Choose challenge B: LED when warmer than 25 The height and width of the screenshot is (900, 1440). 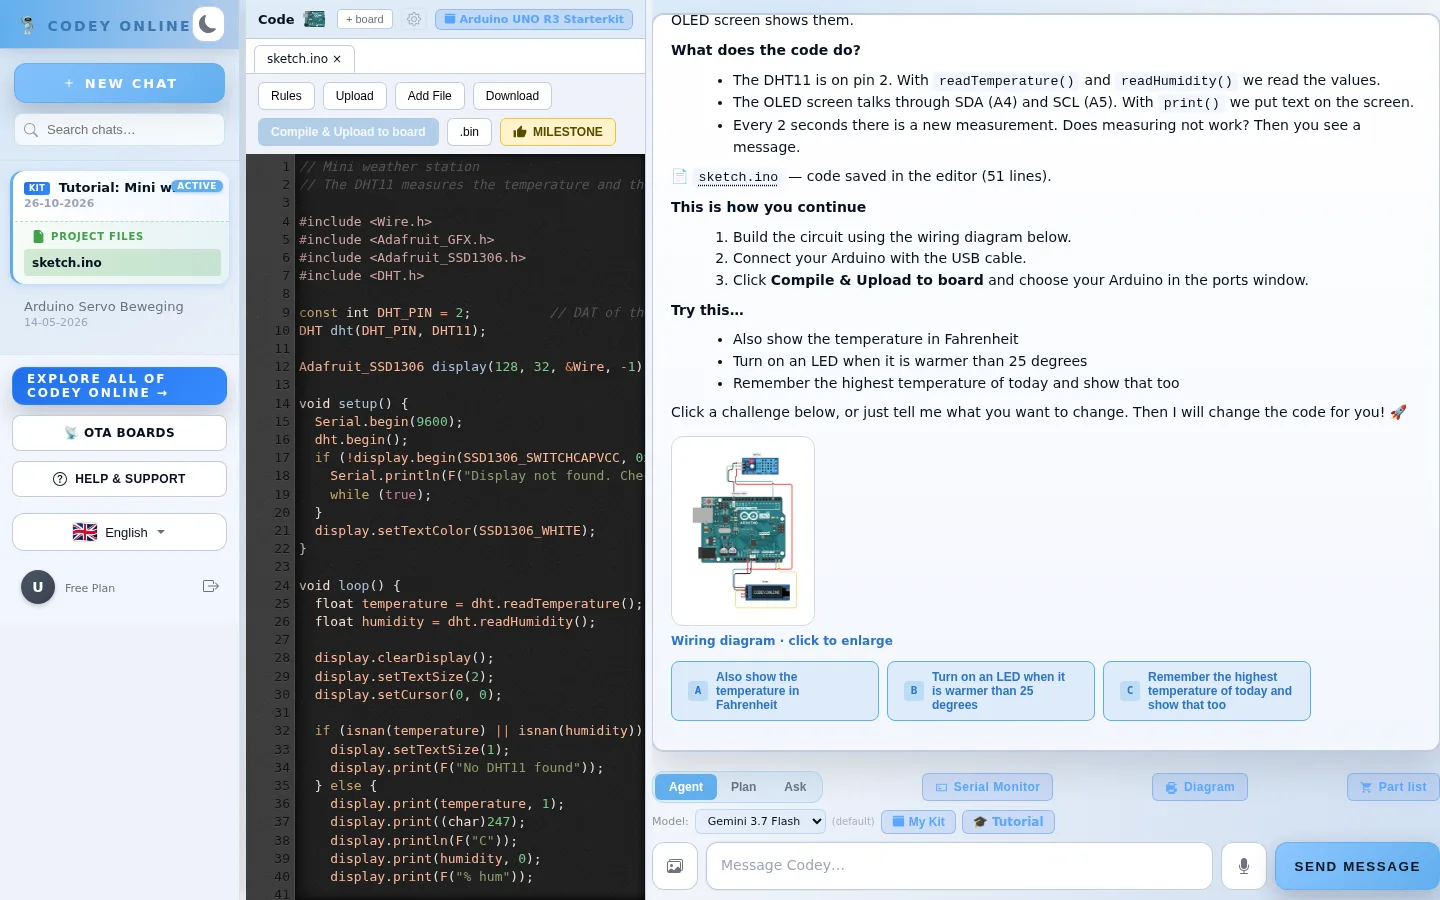point(991,691)
